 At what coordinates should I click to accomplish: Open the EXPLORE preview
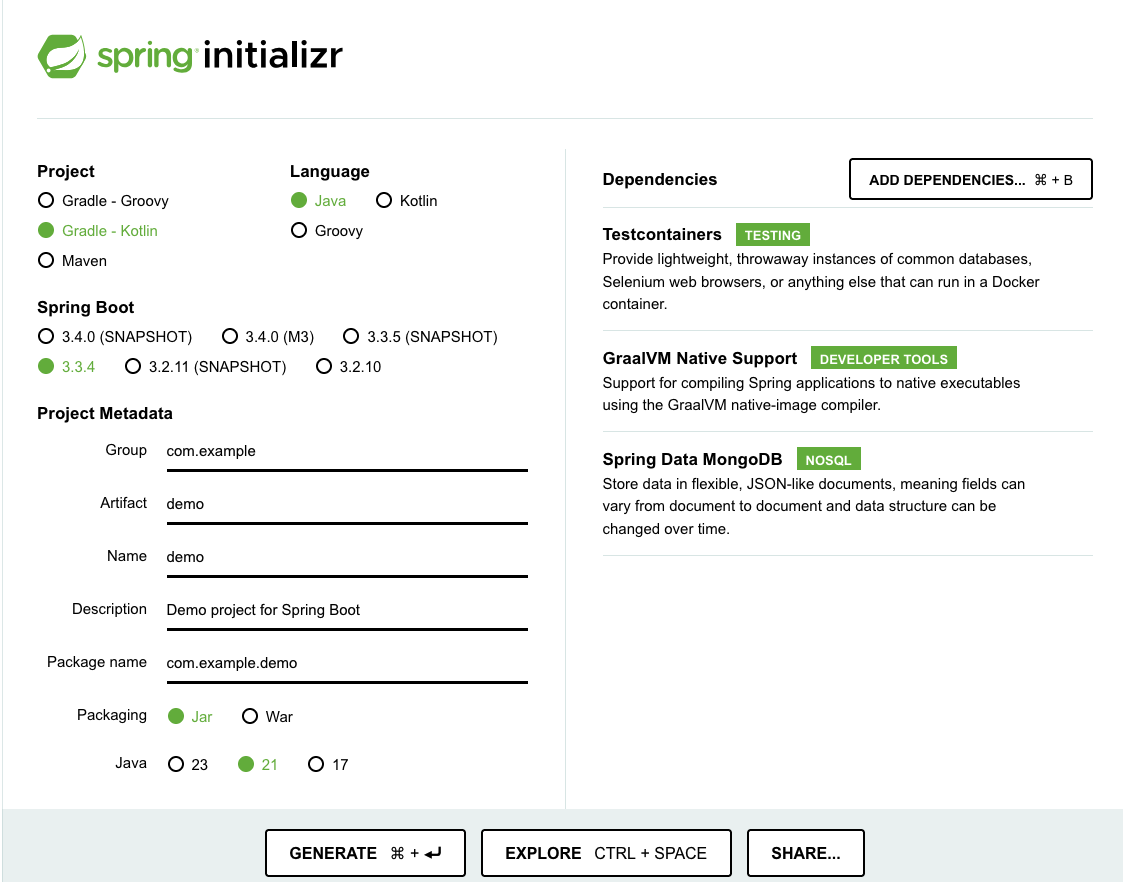point(606,852)
